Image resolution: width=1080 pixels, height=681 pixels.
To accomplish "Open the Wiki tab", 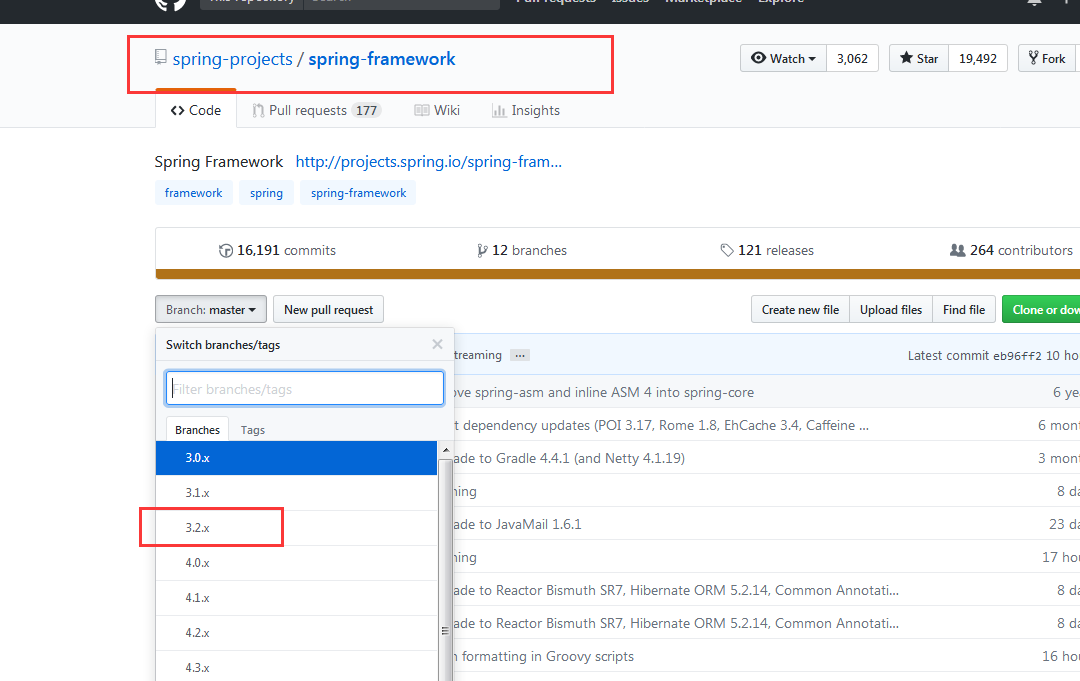I will (x=437, y=110).
